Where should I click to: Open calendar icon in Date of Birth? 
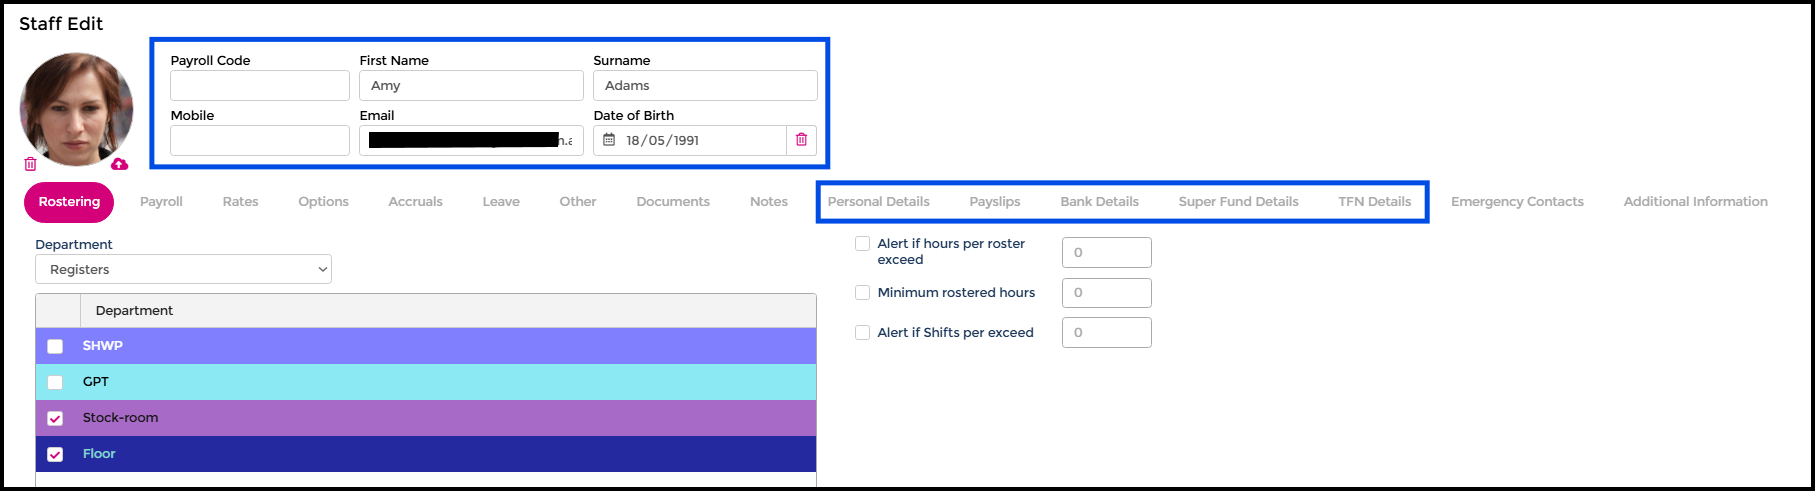(x=609, y=140)
